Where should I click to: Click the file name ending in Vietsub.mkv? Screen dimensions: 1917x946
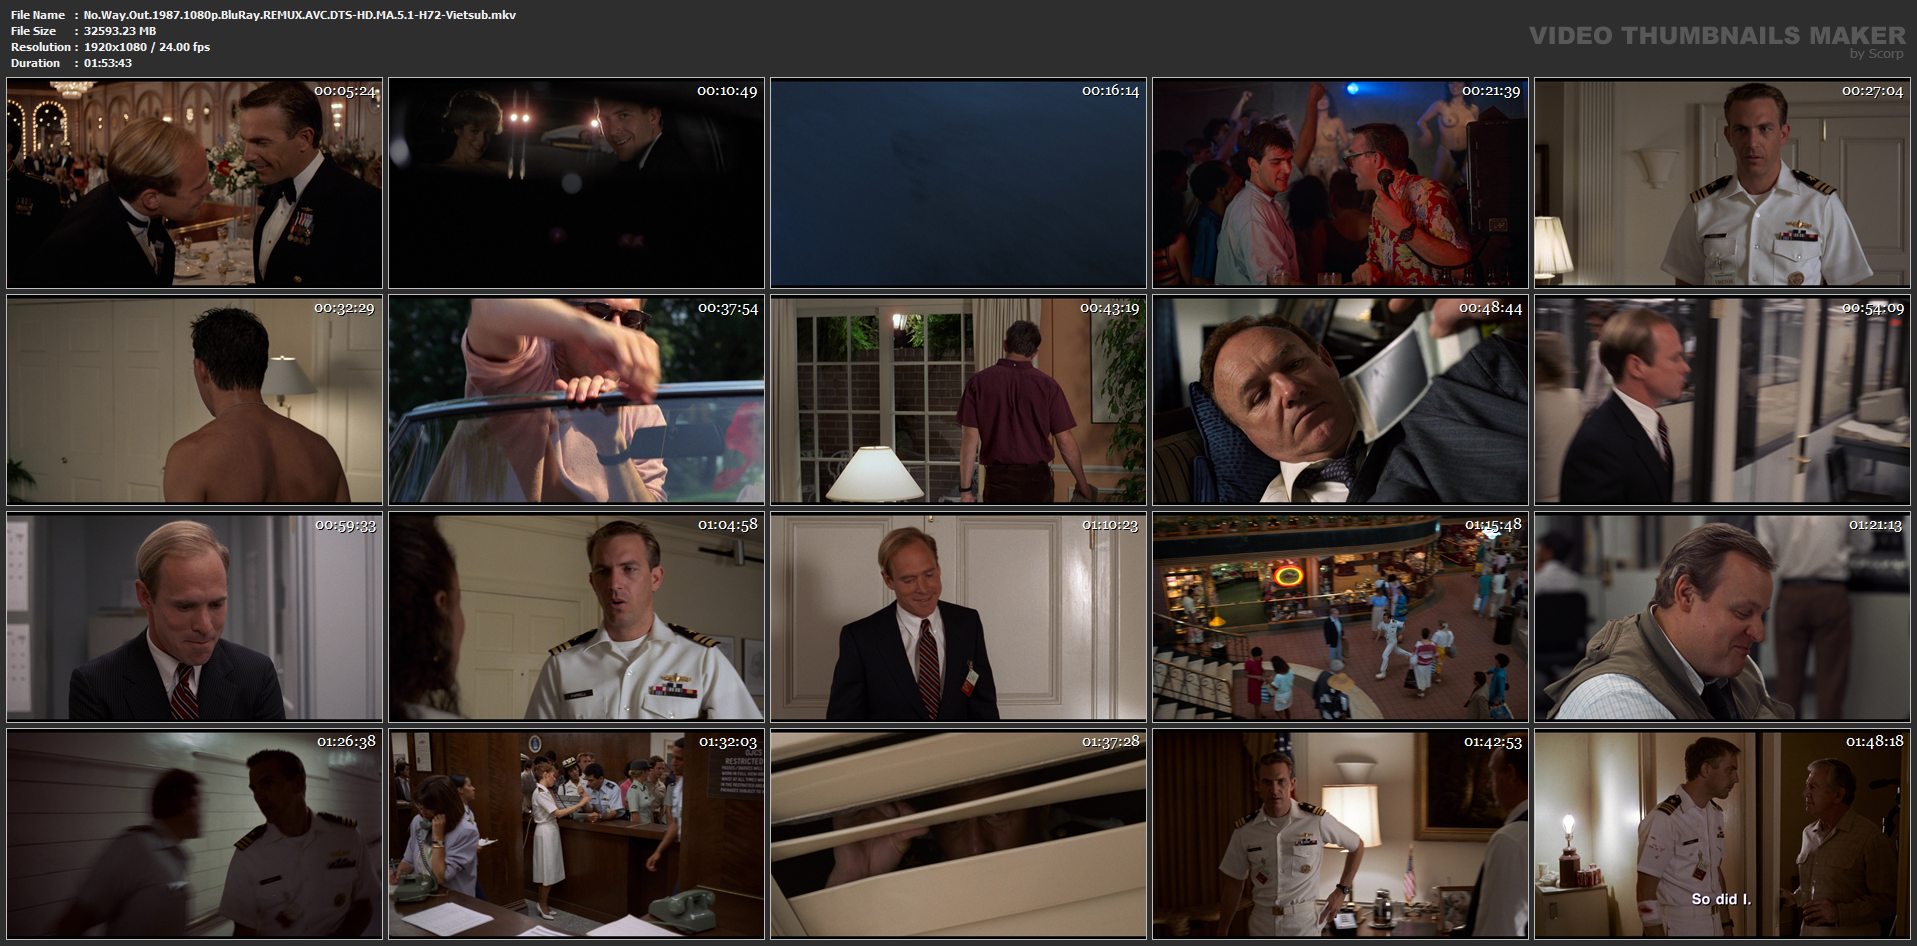point(300,15)
